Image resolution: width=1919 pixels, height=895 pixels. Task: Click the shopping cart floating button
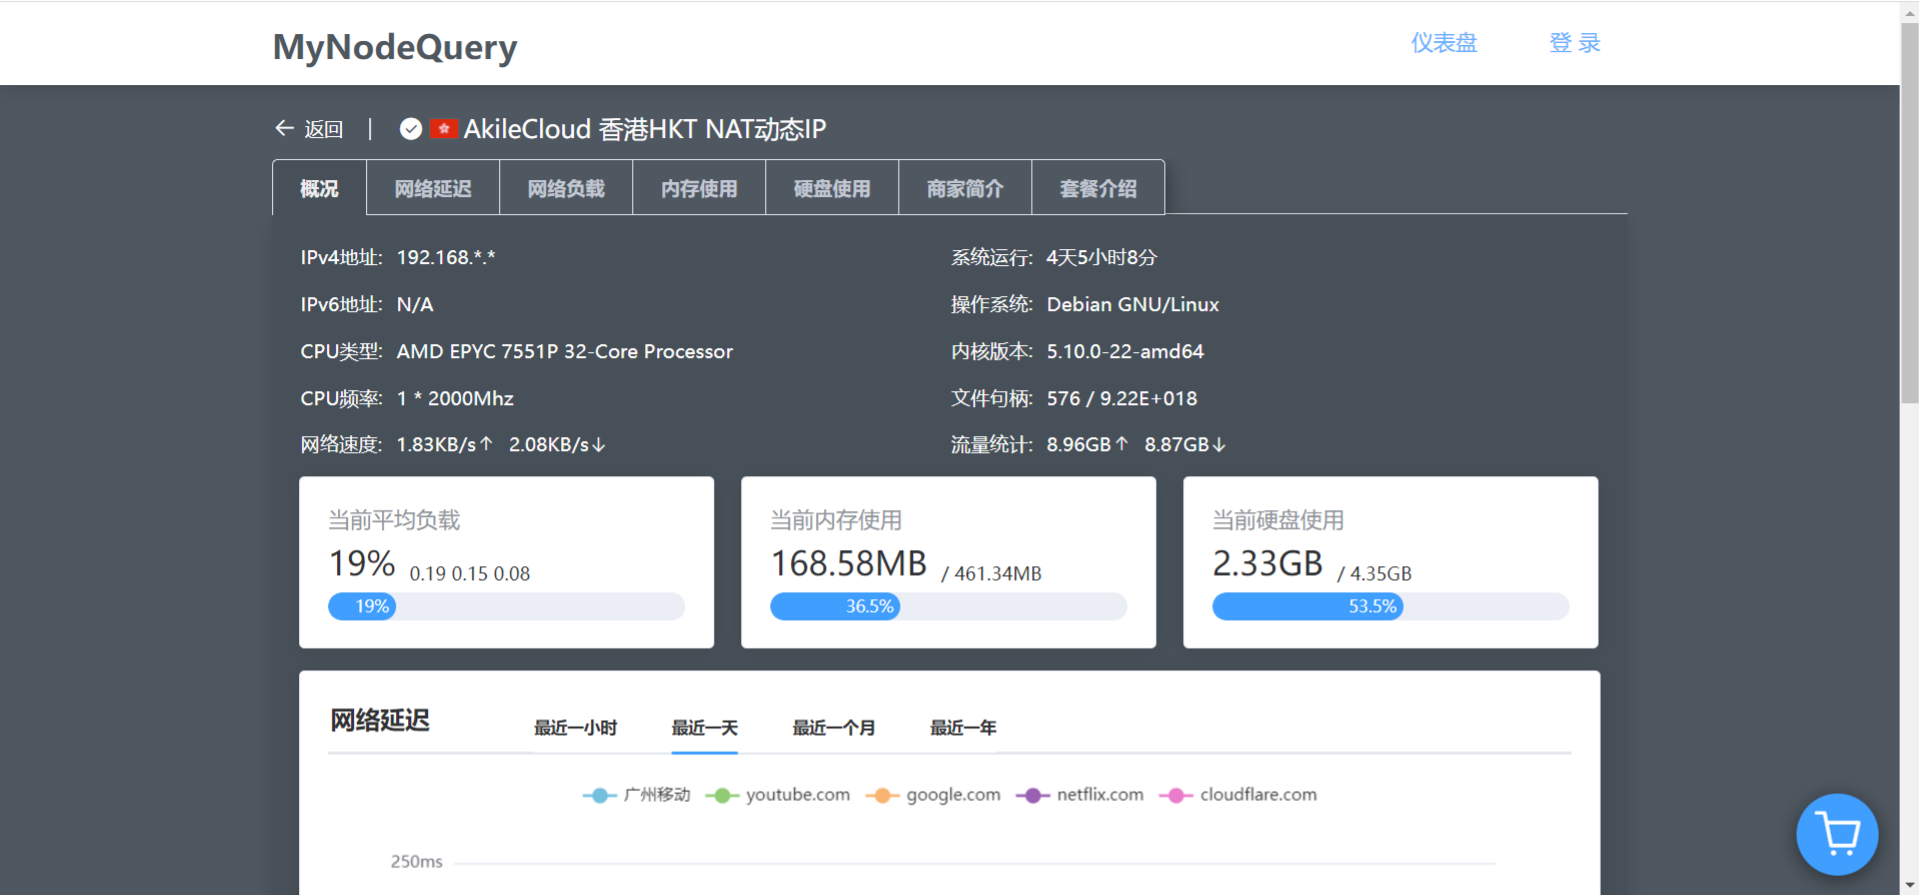click(x=1836, y=834)
